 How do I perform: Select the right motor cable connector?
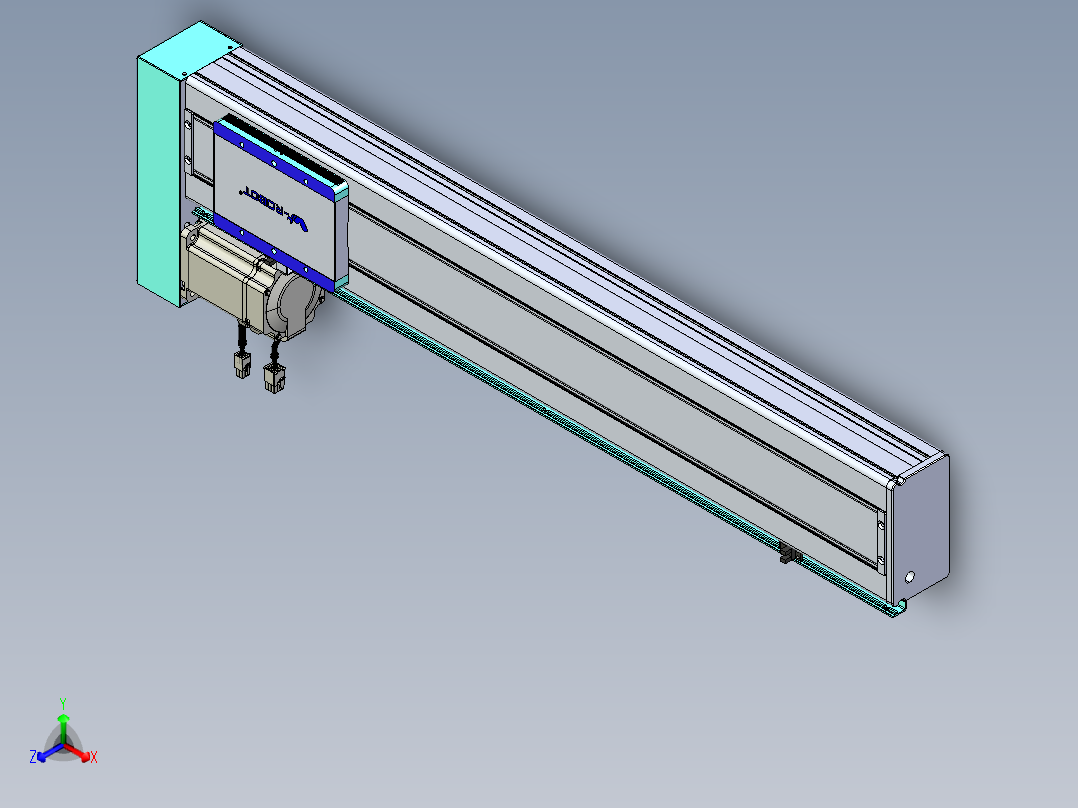pos(274,379)
